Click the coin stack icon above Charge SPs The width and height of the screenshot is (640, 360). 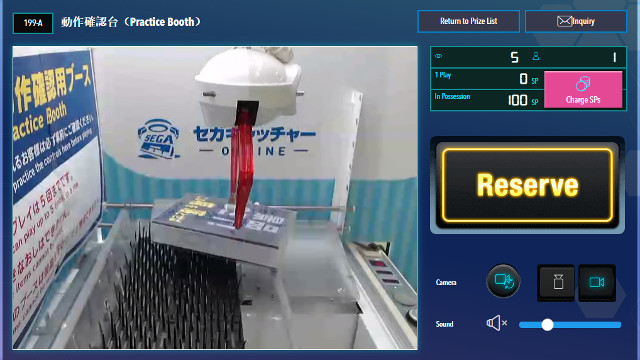coord(583,84)
